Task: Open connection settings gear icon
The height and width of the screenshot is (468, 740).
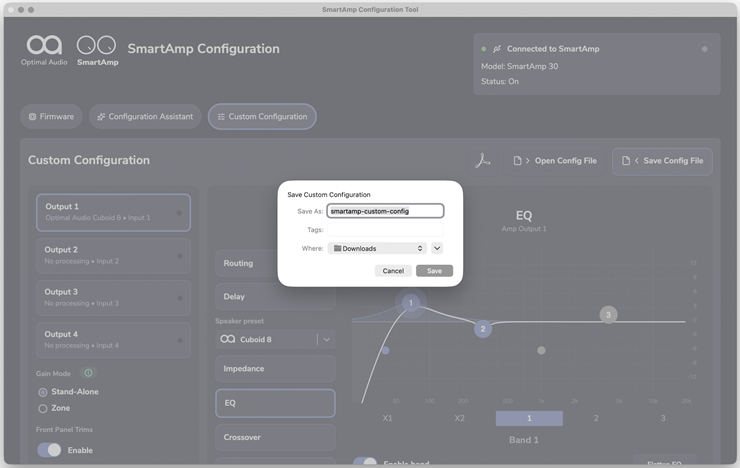Action: 704,49
